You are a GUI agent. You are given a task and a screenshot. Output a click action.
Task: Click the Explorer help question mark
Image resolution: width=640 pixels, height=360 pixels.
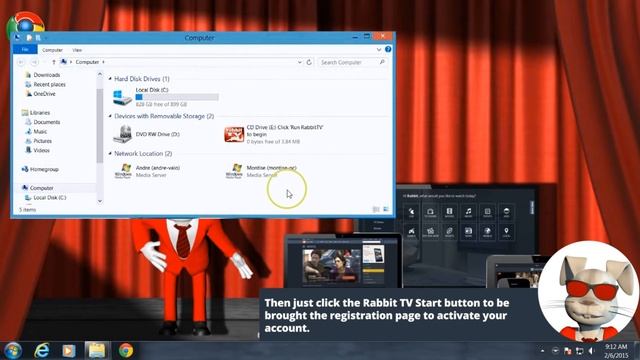tap(388, 49)
